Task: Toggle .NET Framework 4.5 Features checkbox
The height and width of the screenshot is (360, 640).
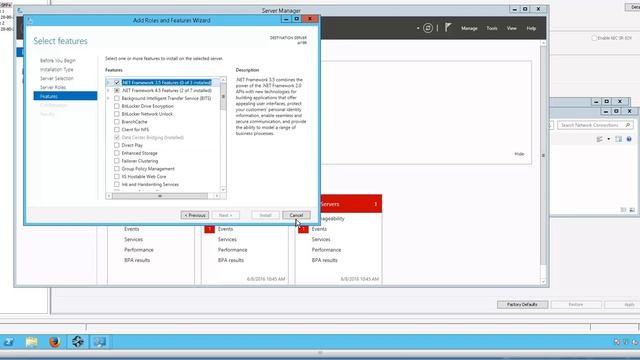Action: 117,90
